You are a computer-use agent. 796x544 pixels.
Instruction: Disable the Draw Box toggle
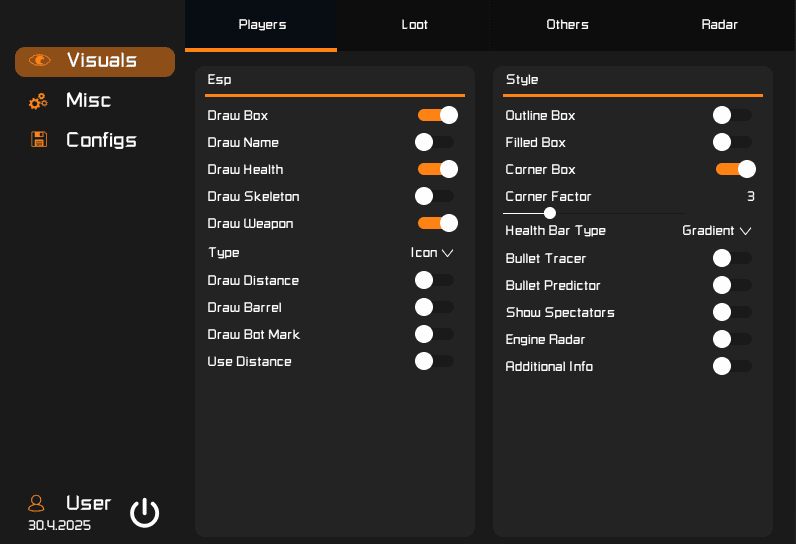pos(437,115)
